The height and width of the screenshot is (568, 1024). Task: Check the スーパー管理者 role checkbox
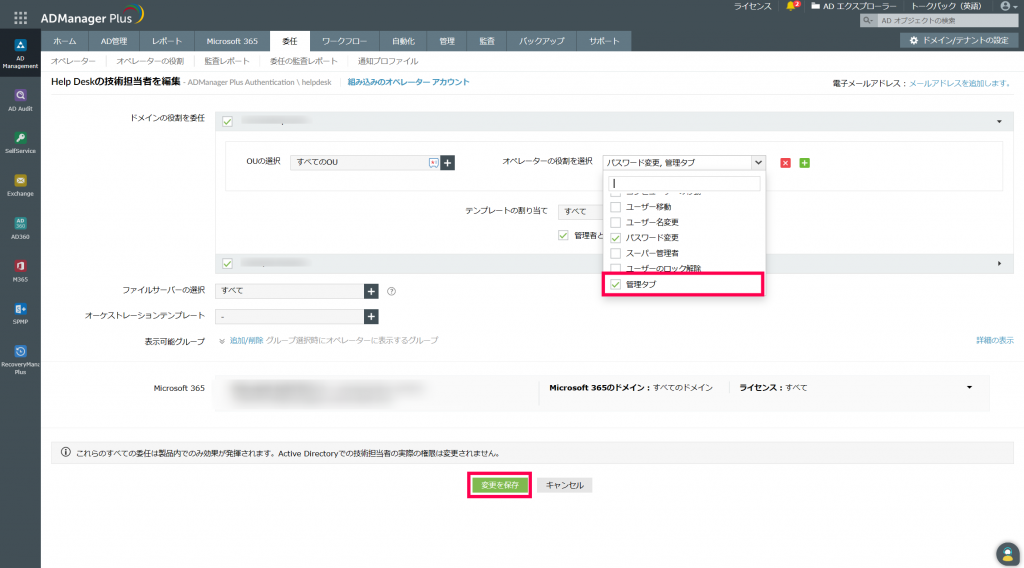pos(615,253)
